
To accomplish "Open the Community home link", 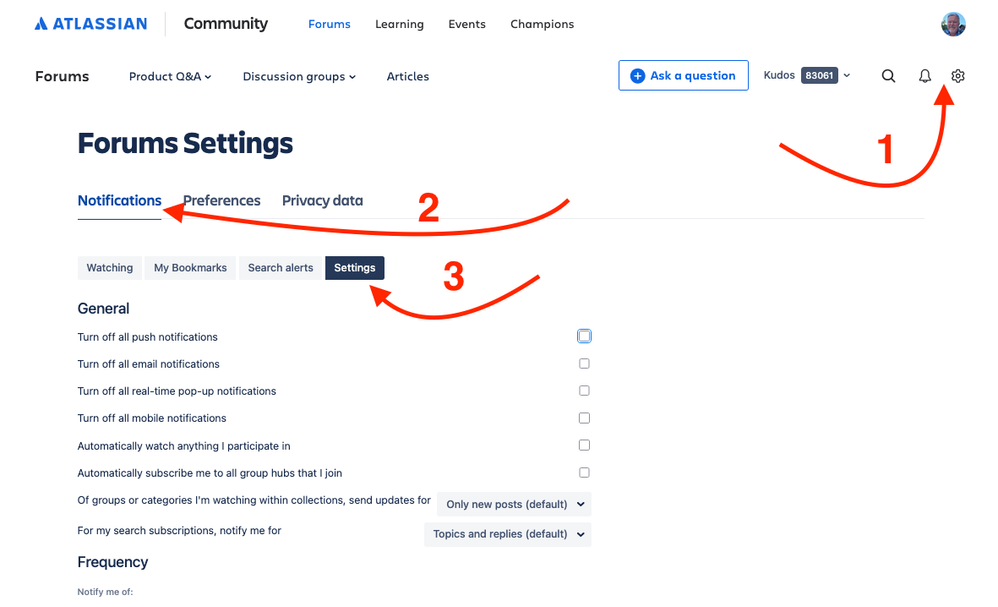I will (225, 24).
